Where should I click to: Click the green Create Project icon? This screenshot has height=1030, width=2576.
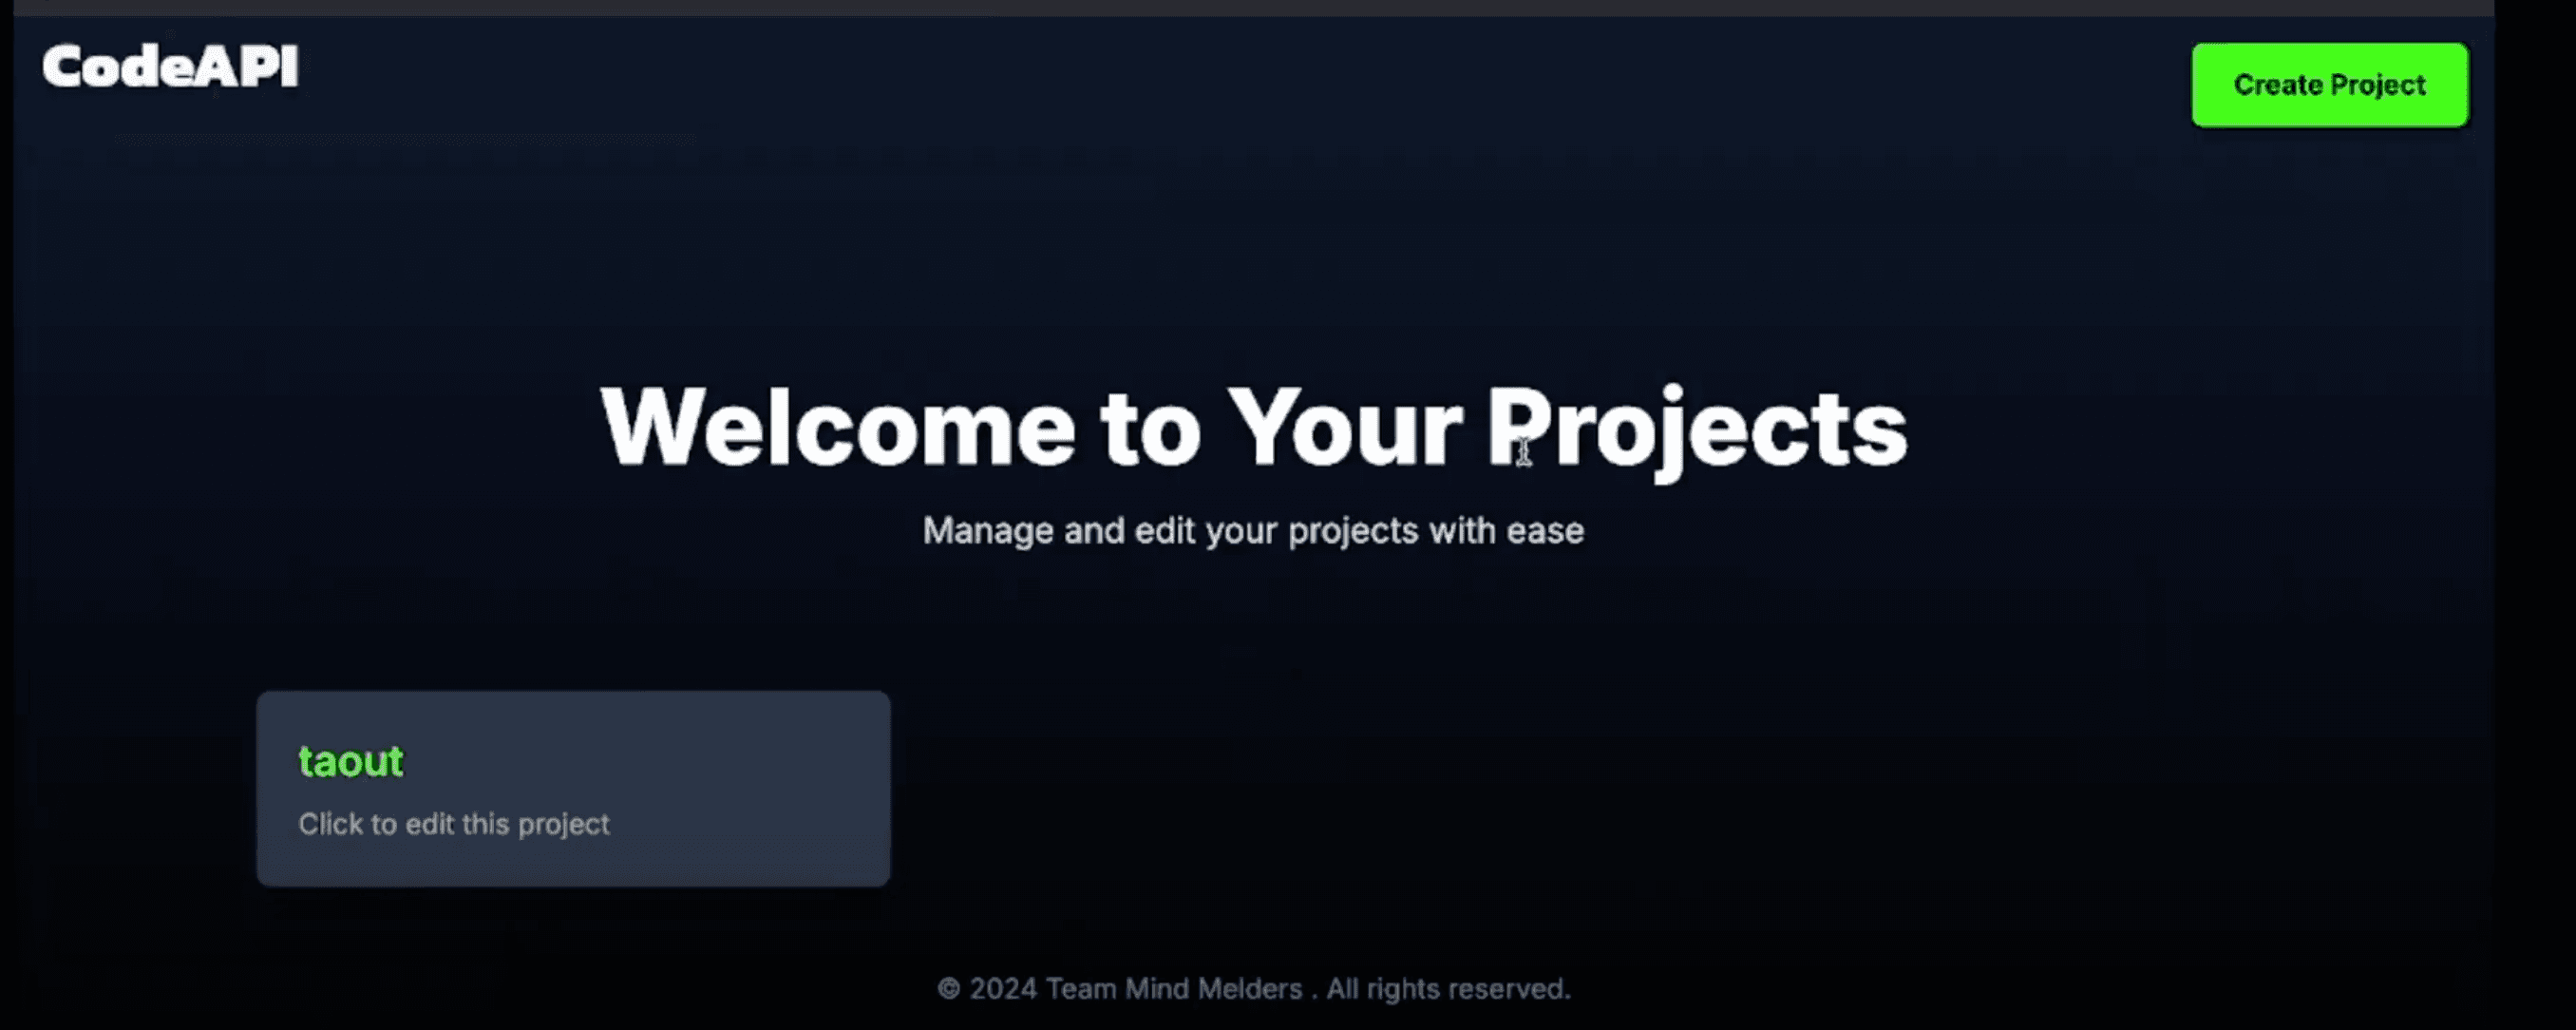tap(2330, 84)
